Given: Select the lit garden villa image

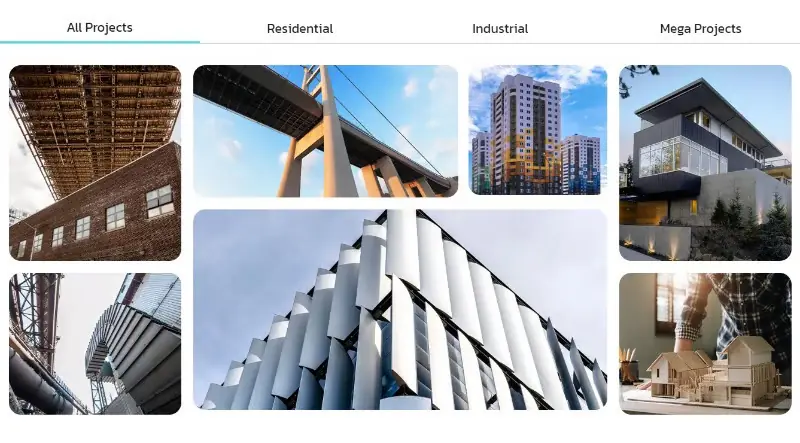Looking at the screenshot, I should pos(705,163).
